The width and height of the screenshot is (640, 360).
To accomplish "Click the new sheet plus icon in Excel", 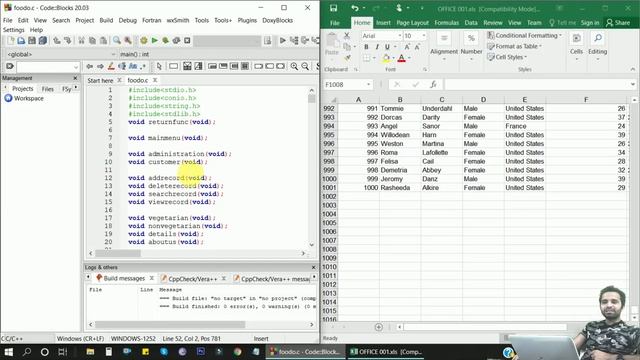I will 378,327.
